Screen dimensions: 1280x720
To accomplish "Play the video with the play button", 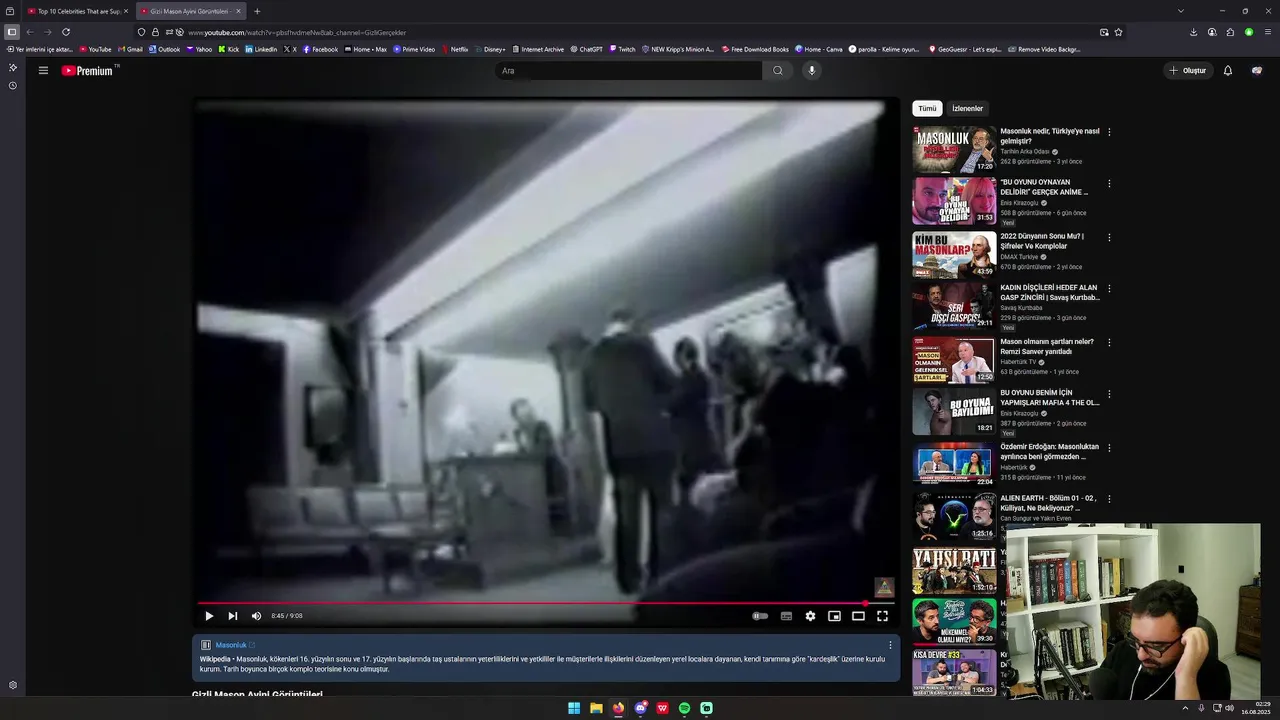I will click(x=209, y=616).
